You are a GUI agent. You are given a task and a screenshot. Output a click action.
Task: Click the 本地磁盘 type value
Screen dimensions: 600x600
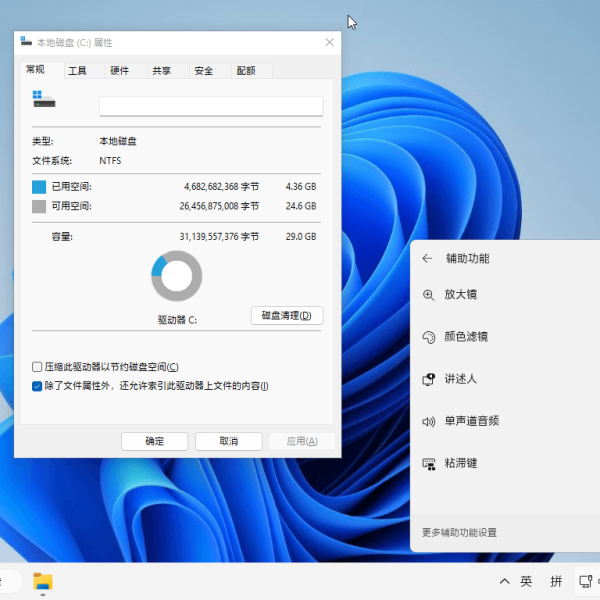[118, 141]
